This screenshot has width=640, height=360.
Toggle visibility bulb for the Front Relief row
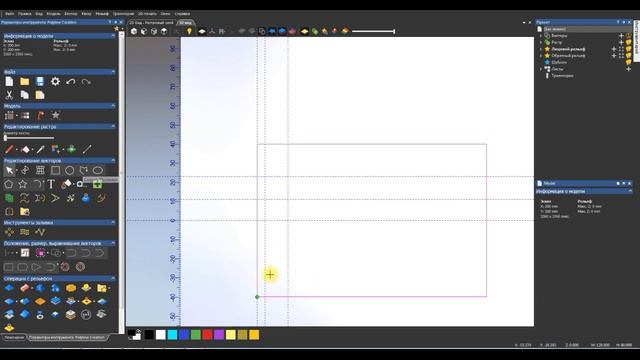point(629,49)
